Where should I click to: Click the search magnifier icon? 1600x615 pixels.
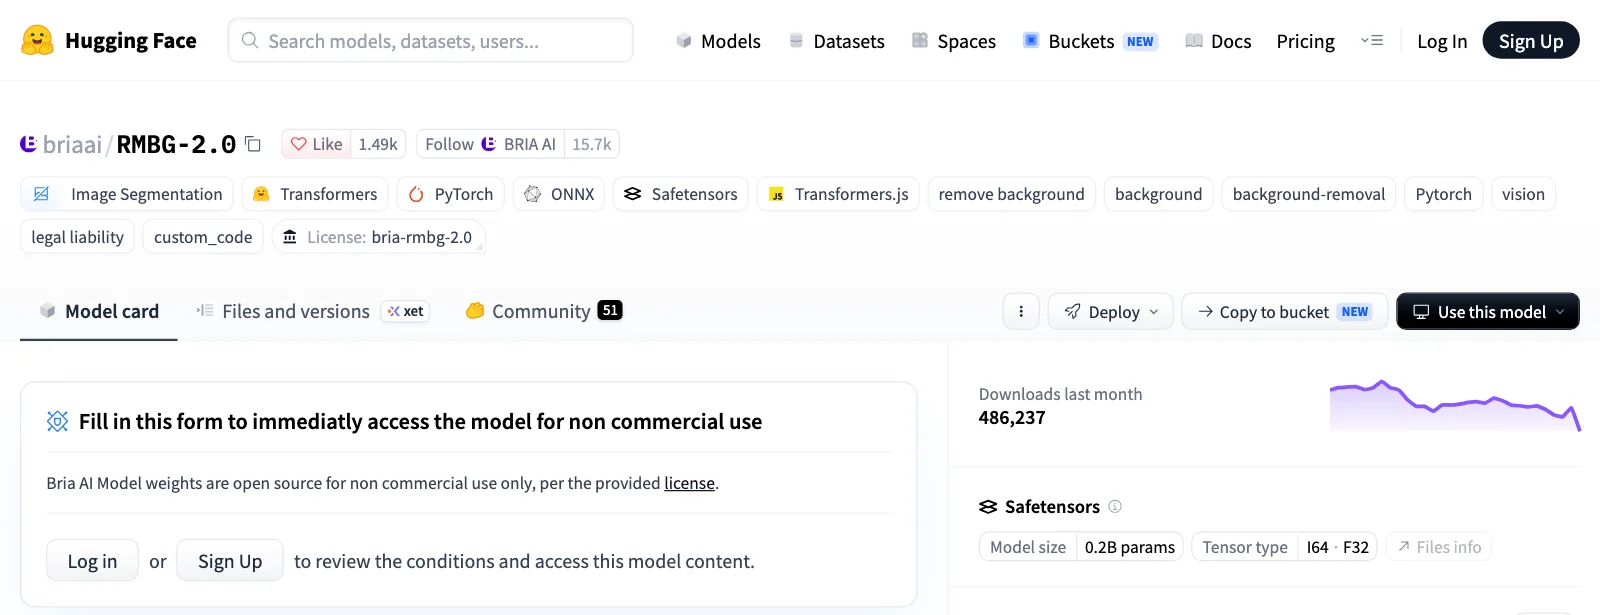(250, 41)
